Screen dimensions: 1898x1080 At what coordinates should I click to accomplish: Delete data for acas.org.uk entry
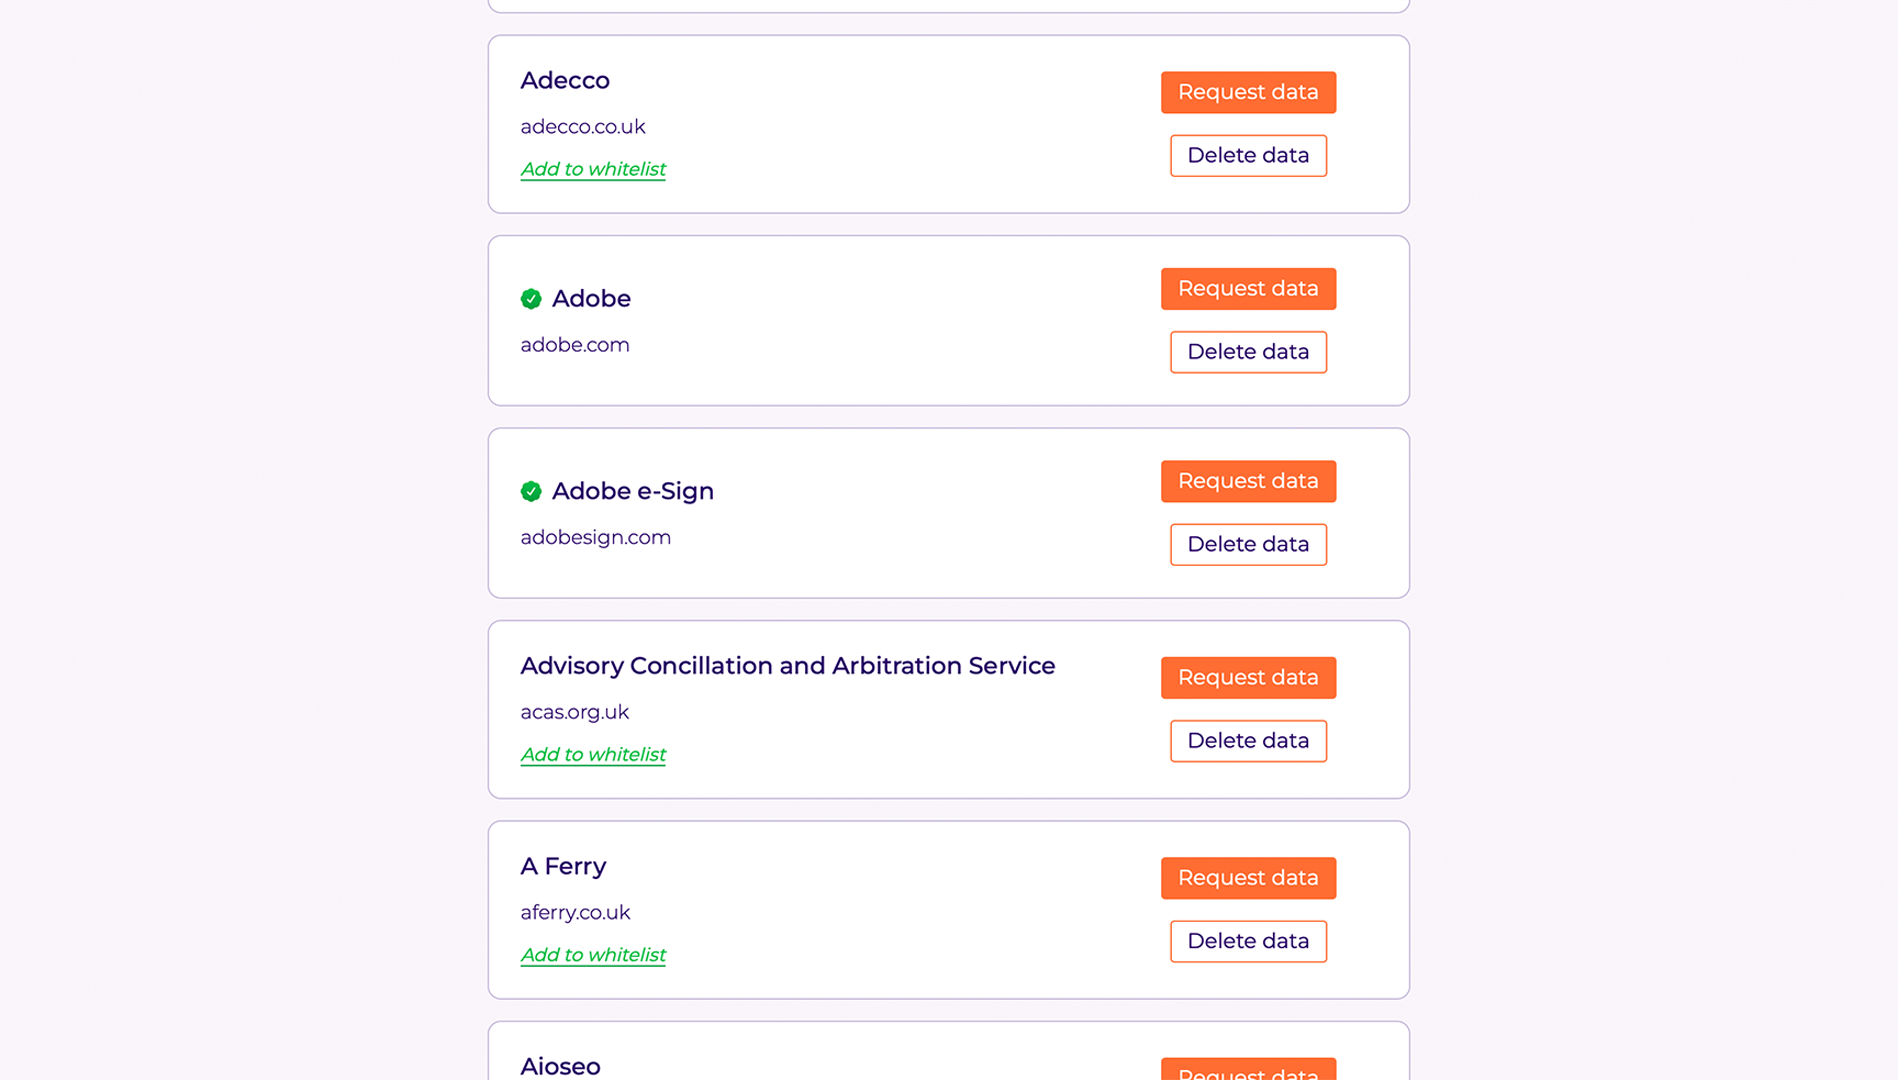click(x=1248, y=741)
